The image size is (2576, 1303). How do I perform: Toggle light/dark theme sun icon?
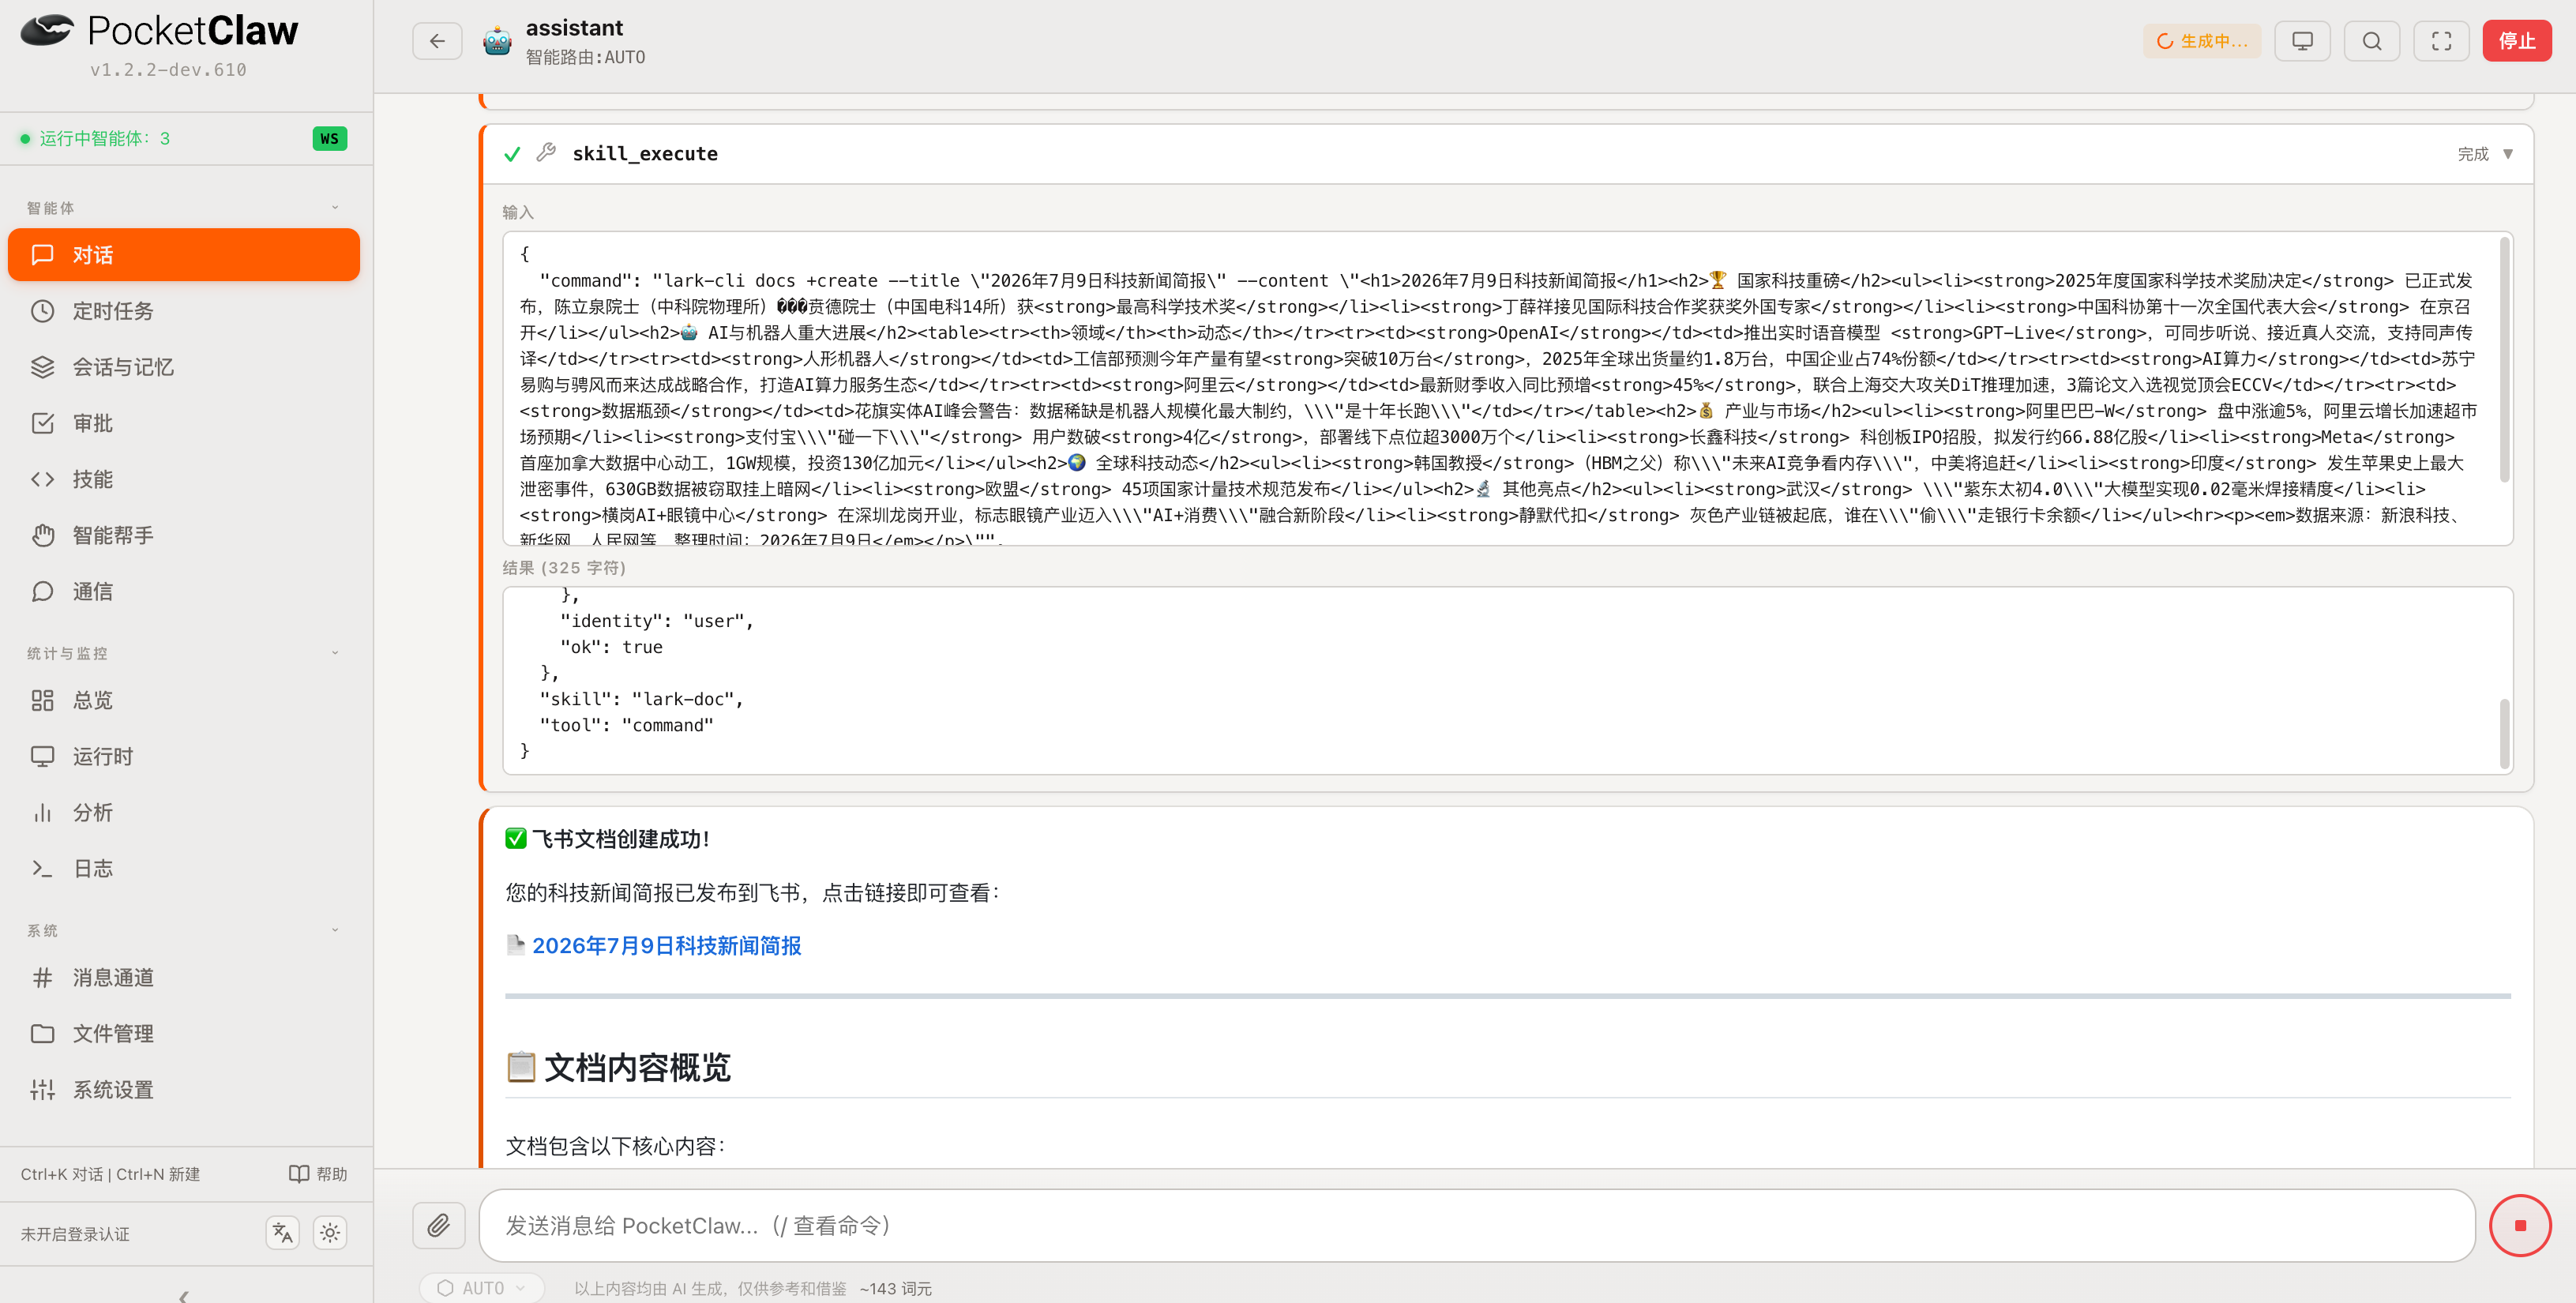point(330,1233)
